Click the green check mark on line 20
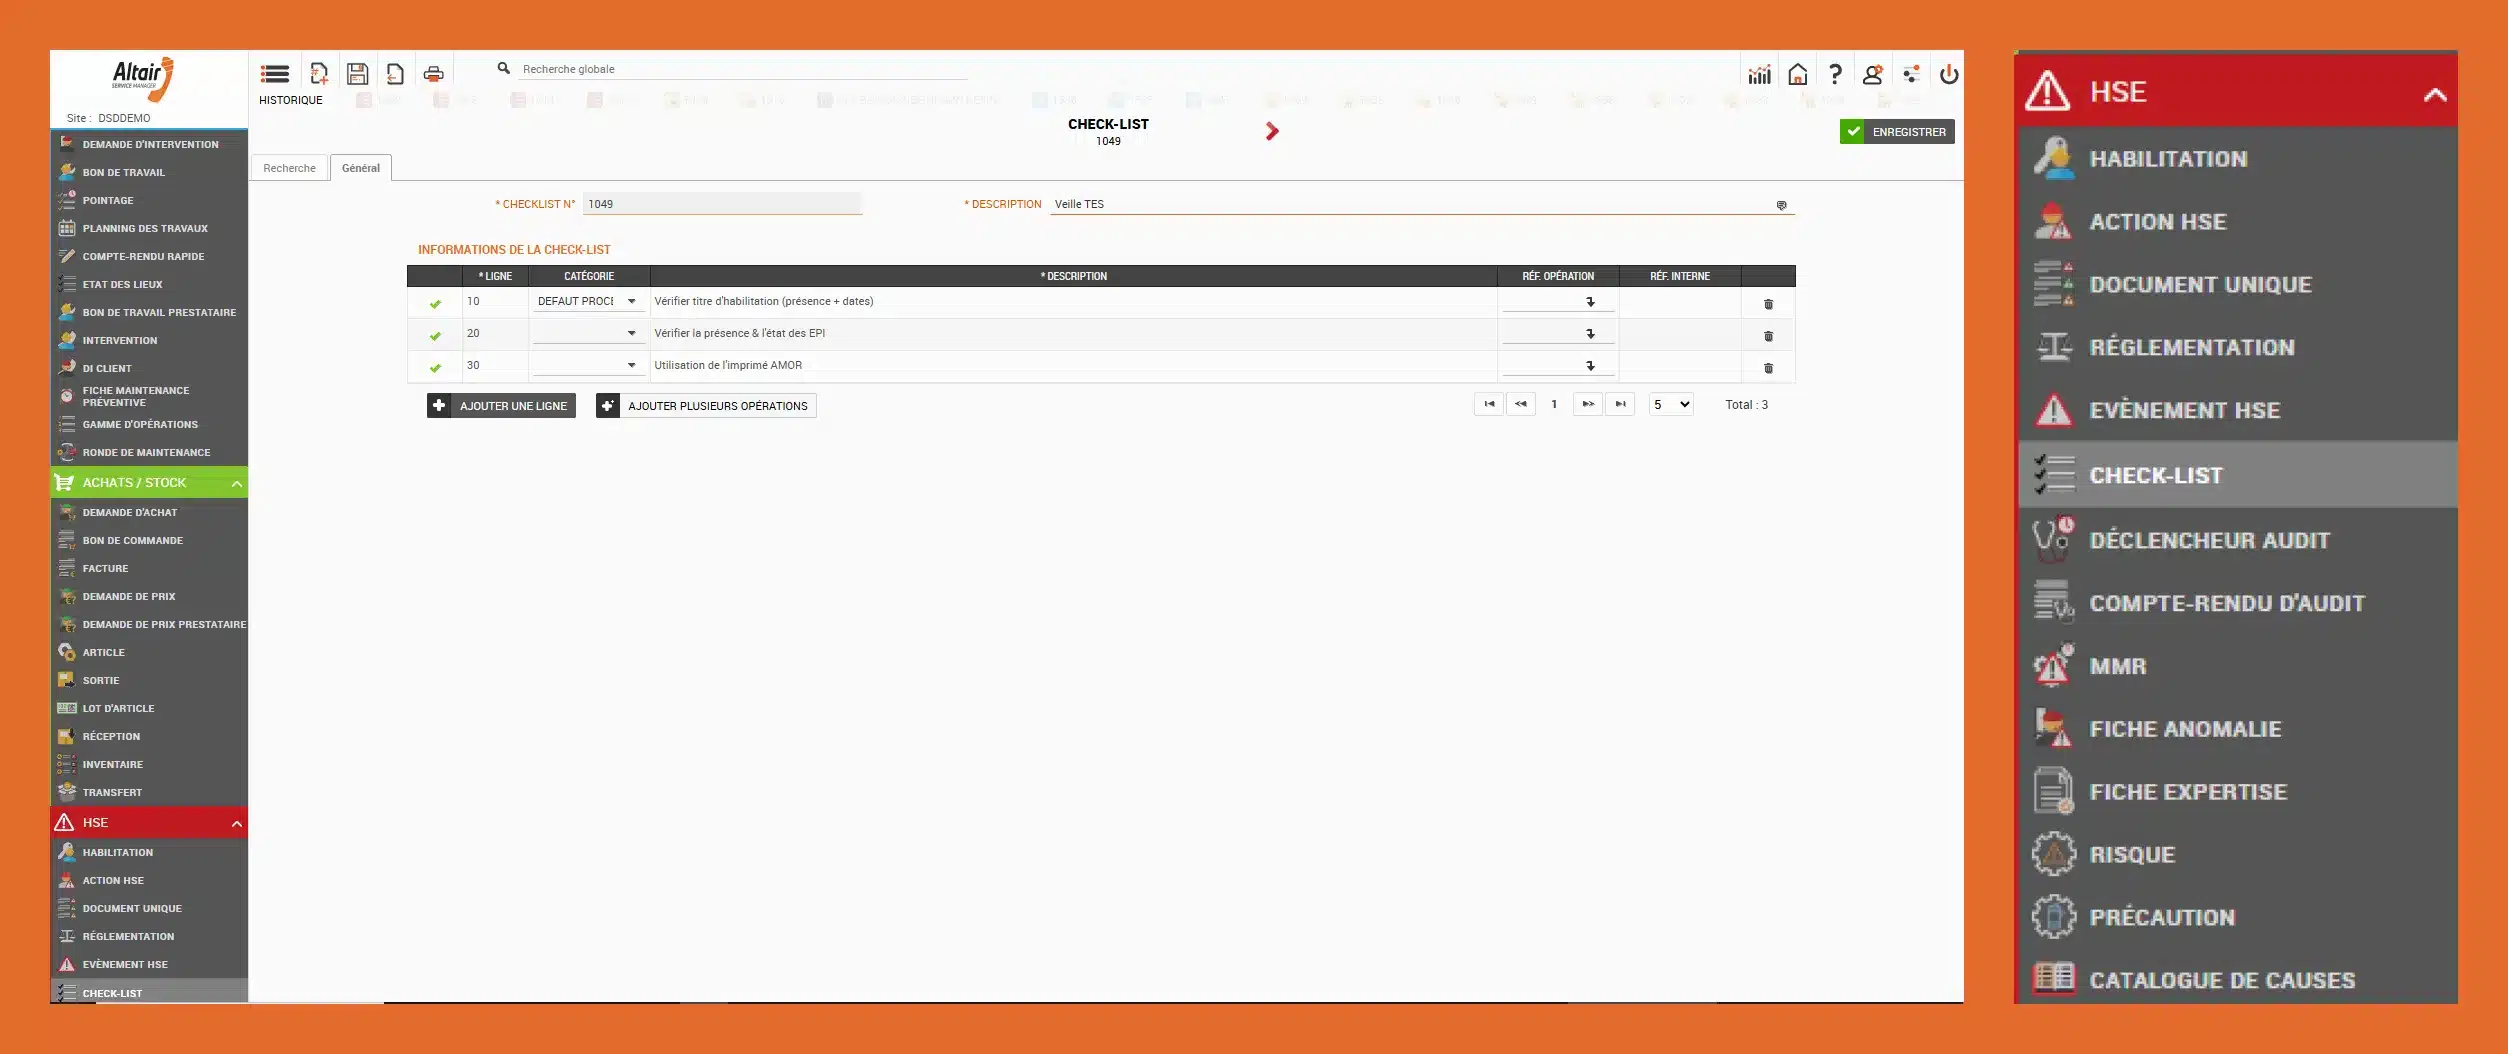The height and width of the screenshot is (1054, 2508). point(435,336)
